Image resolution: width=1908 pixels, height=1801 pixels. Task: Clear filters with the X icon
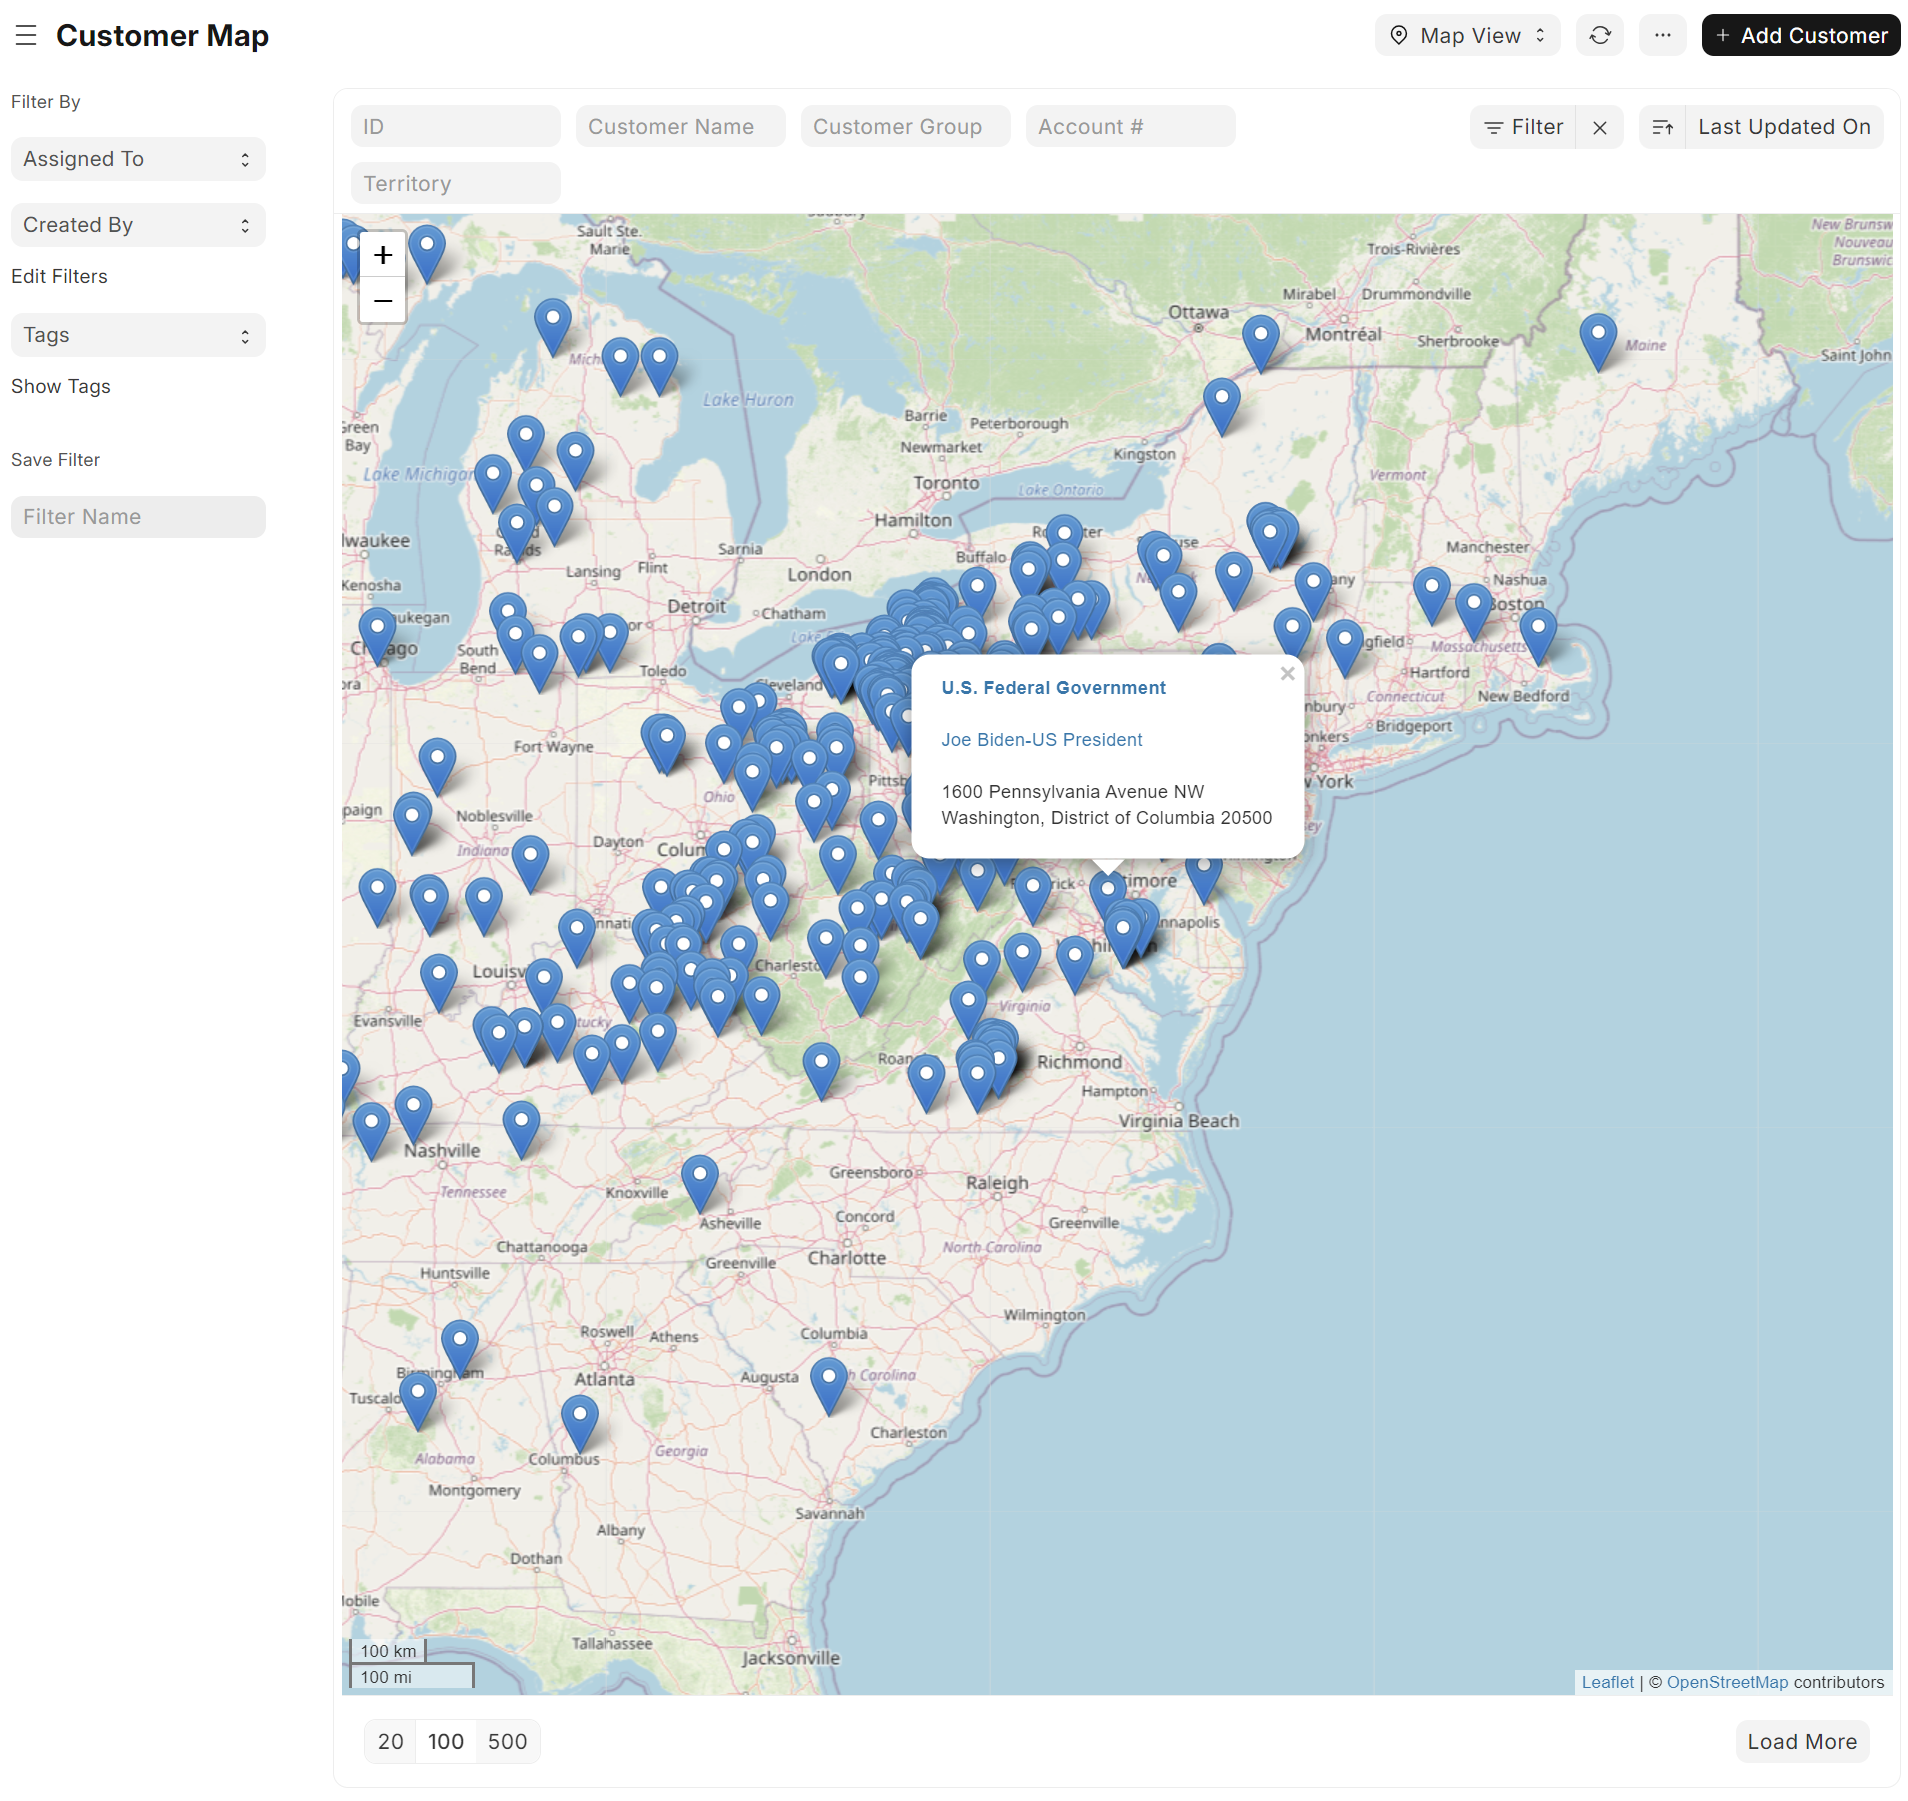tap(1600, 128)
